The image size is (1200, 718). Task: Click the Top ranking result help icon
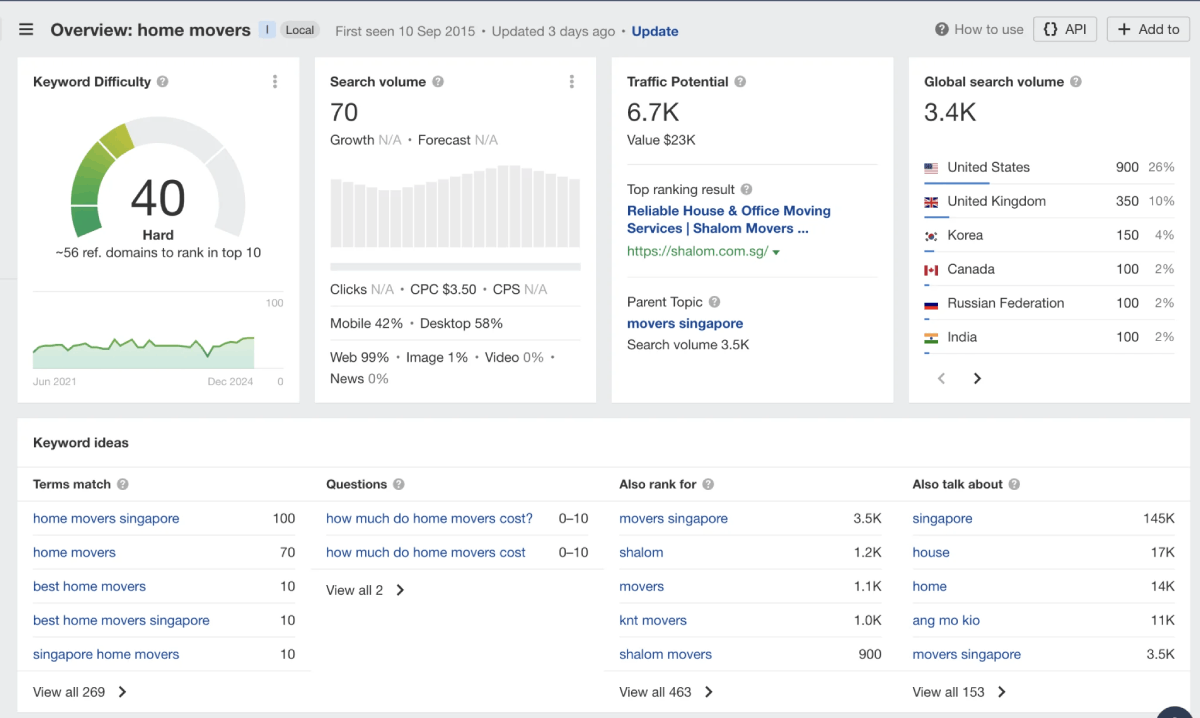pos(747,190)
